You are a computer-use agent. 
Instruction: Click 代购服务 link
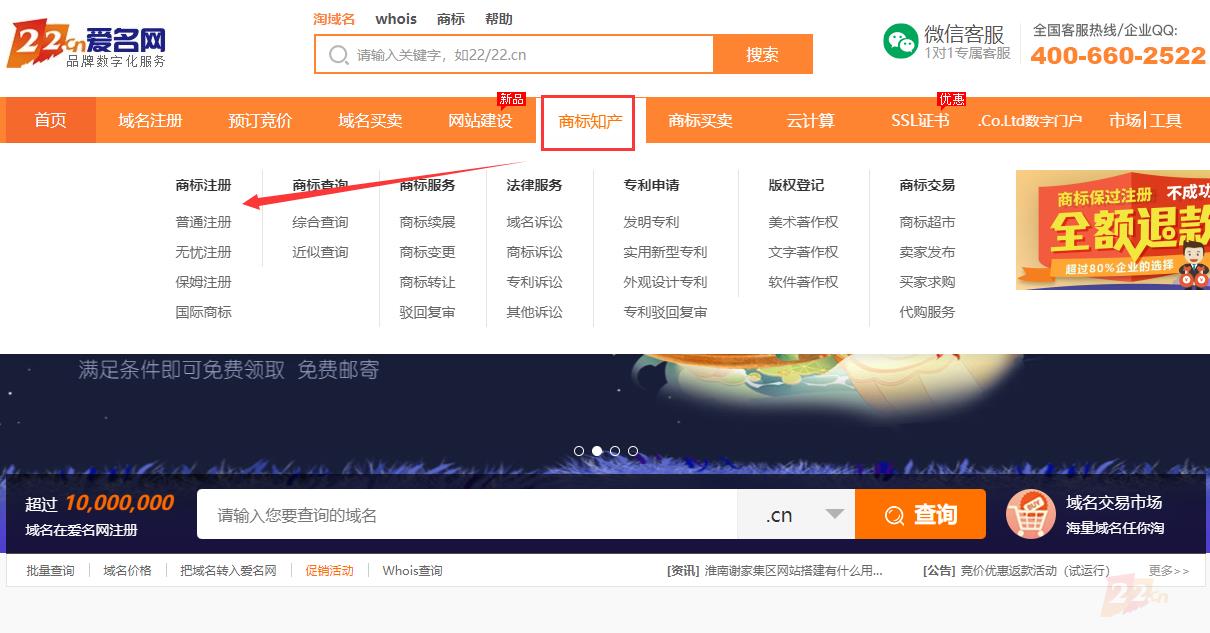point(927,312)
